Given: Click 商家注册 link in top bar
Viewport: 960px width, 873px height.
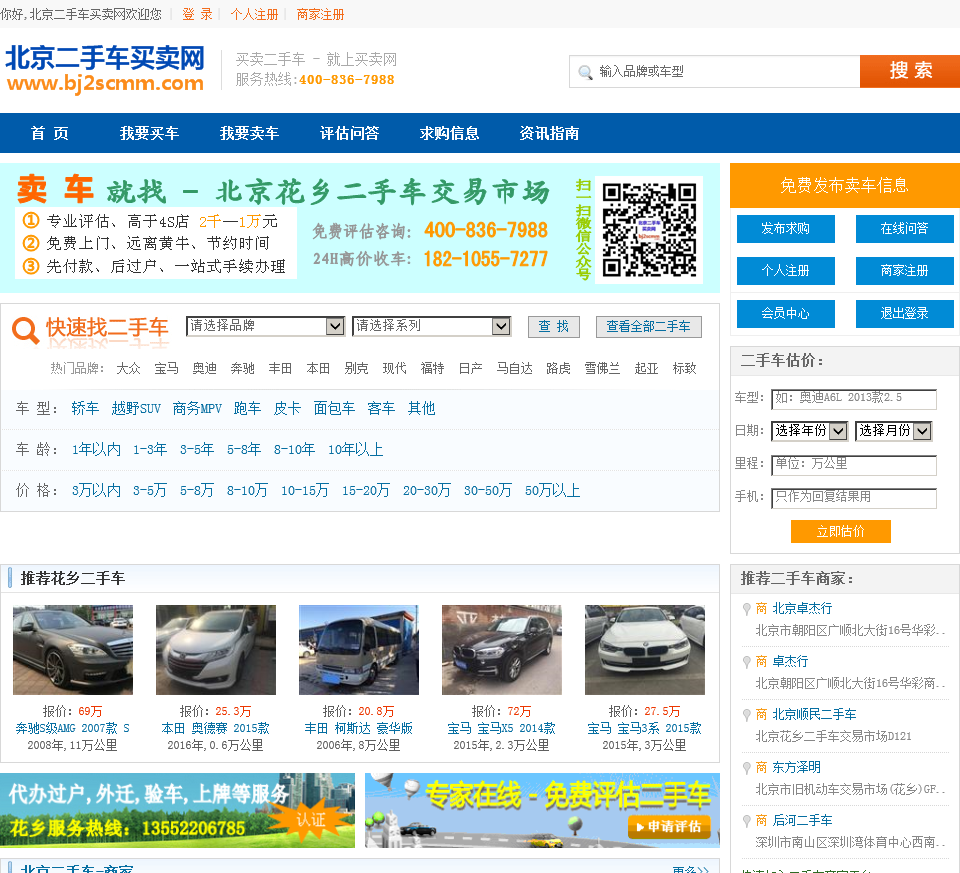Looking at the screenshot, I should pos(320,14).
